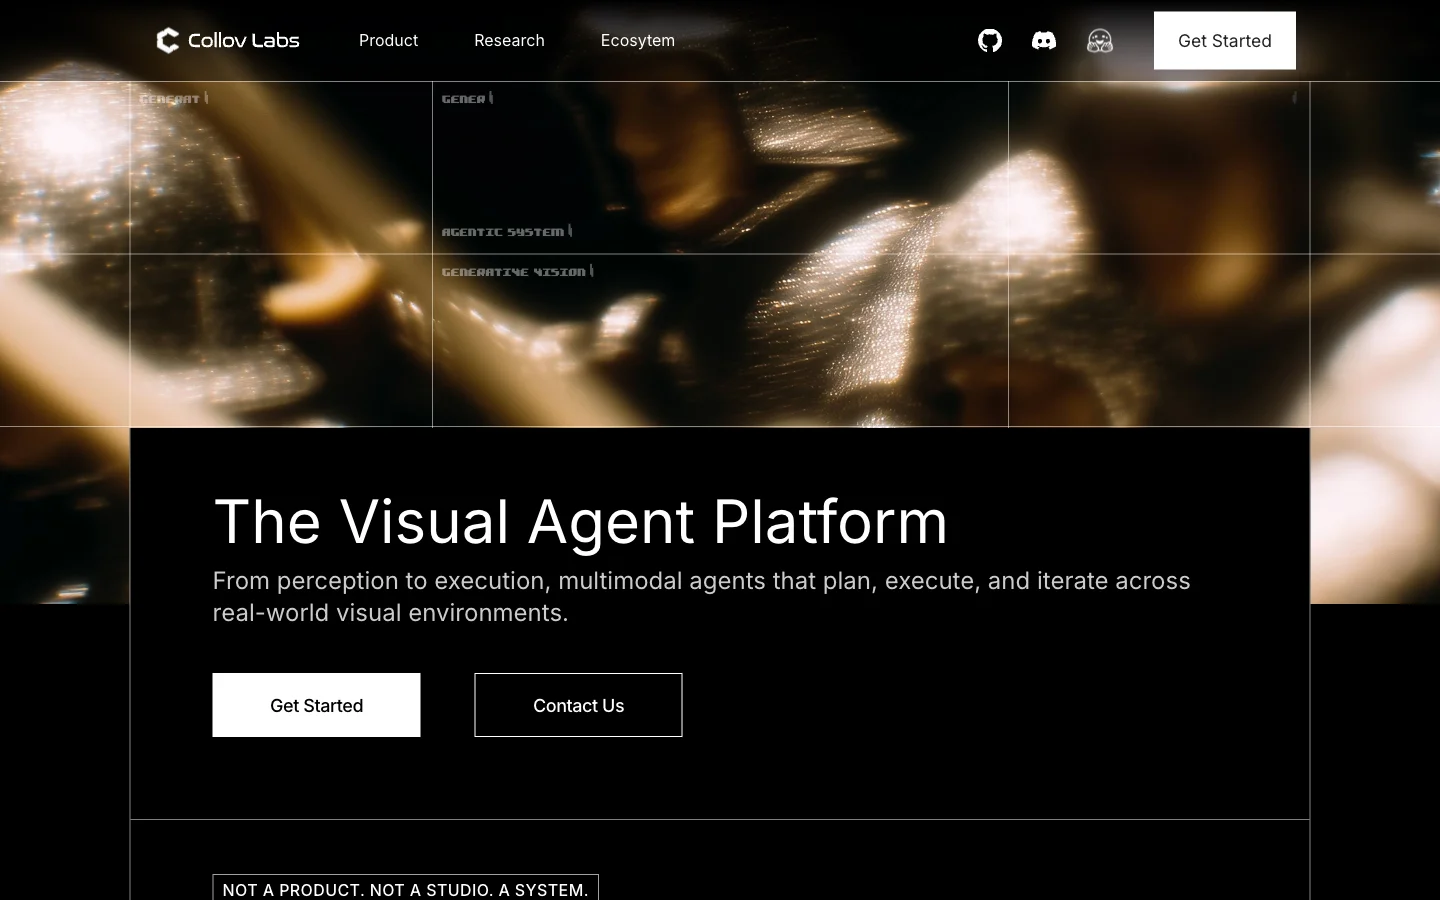Open the Research menu
Image resolution: width=1440 pixels, height=900 pixels.
coord(509,40)
